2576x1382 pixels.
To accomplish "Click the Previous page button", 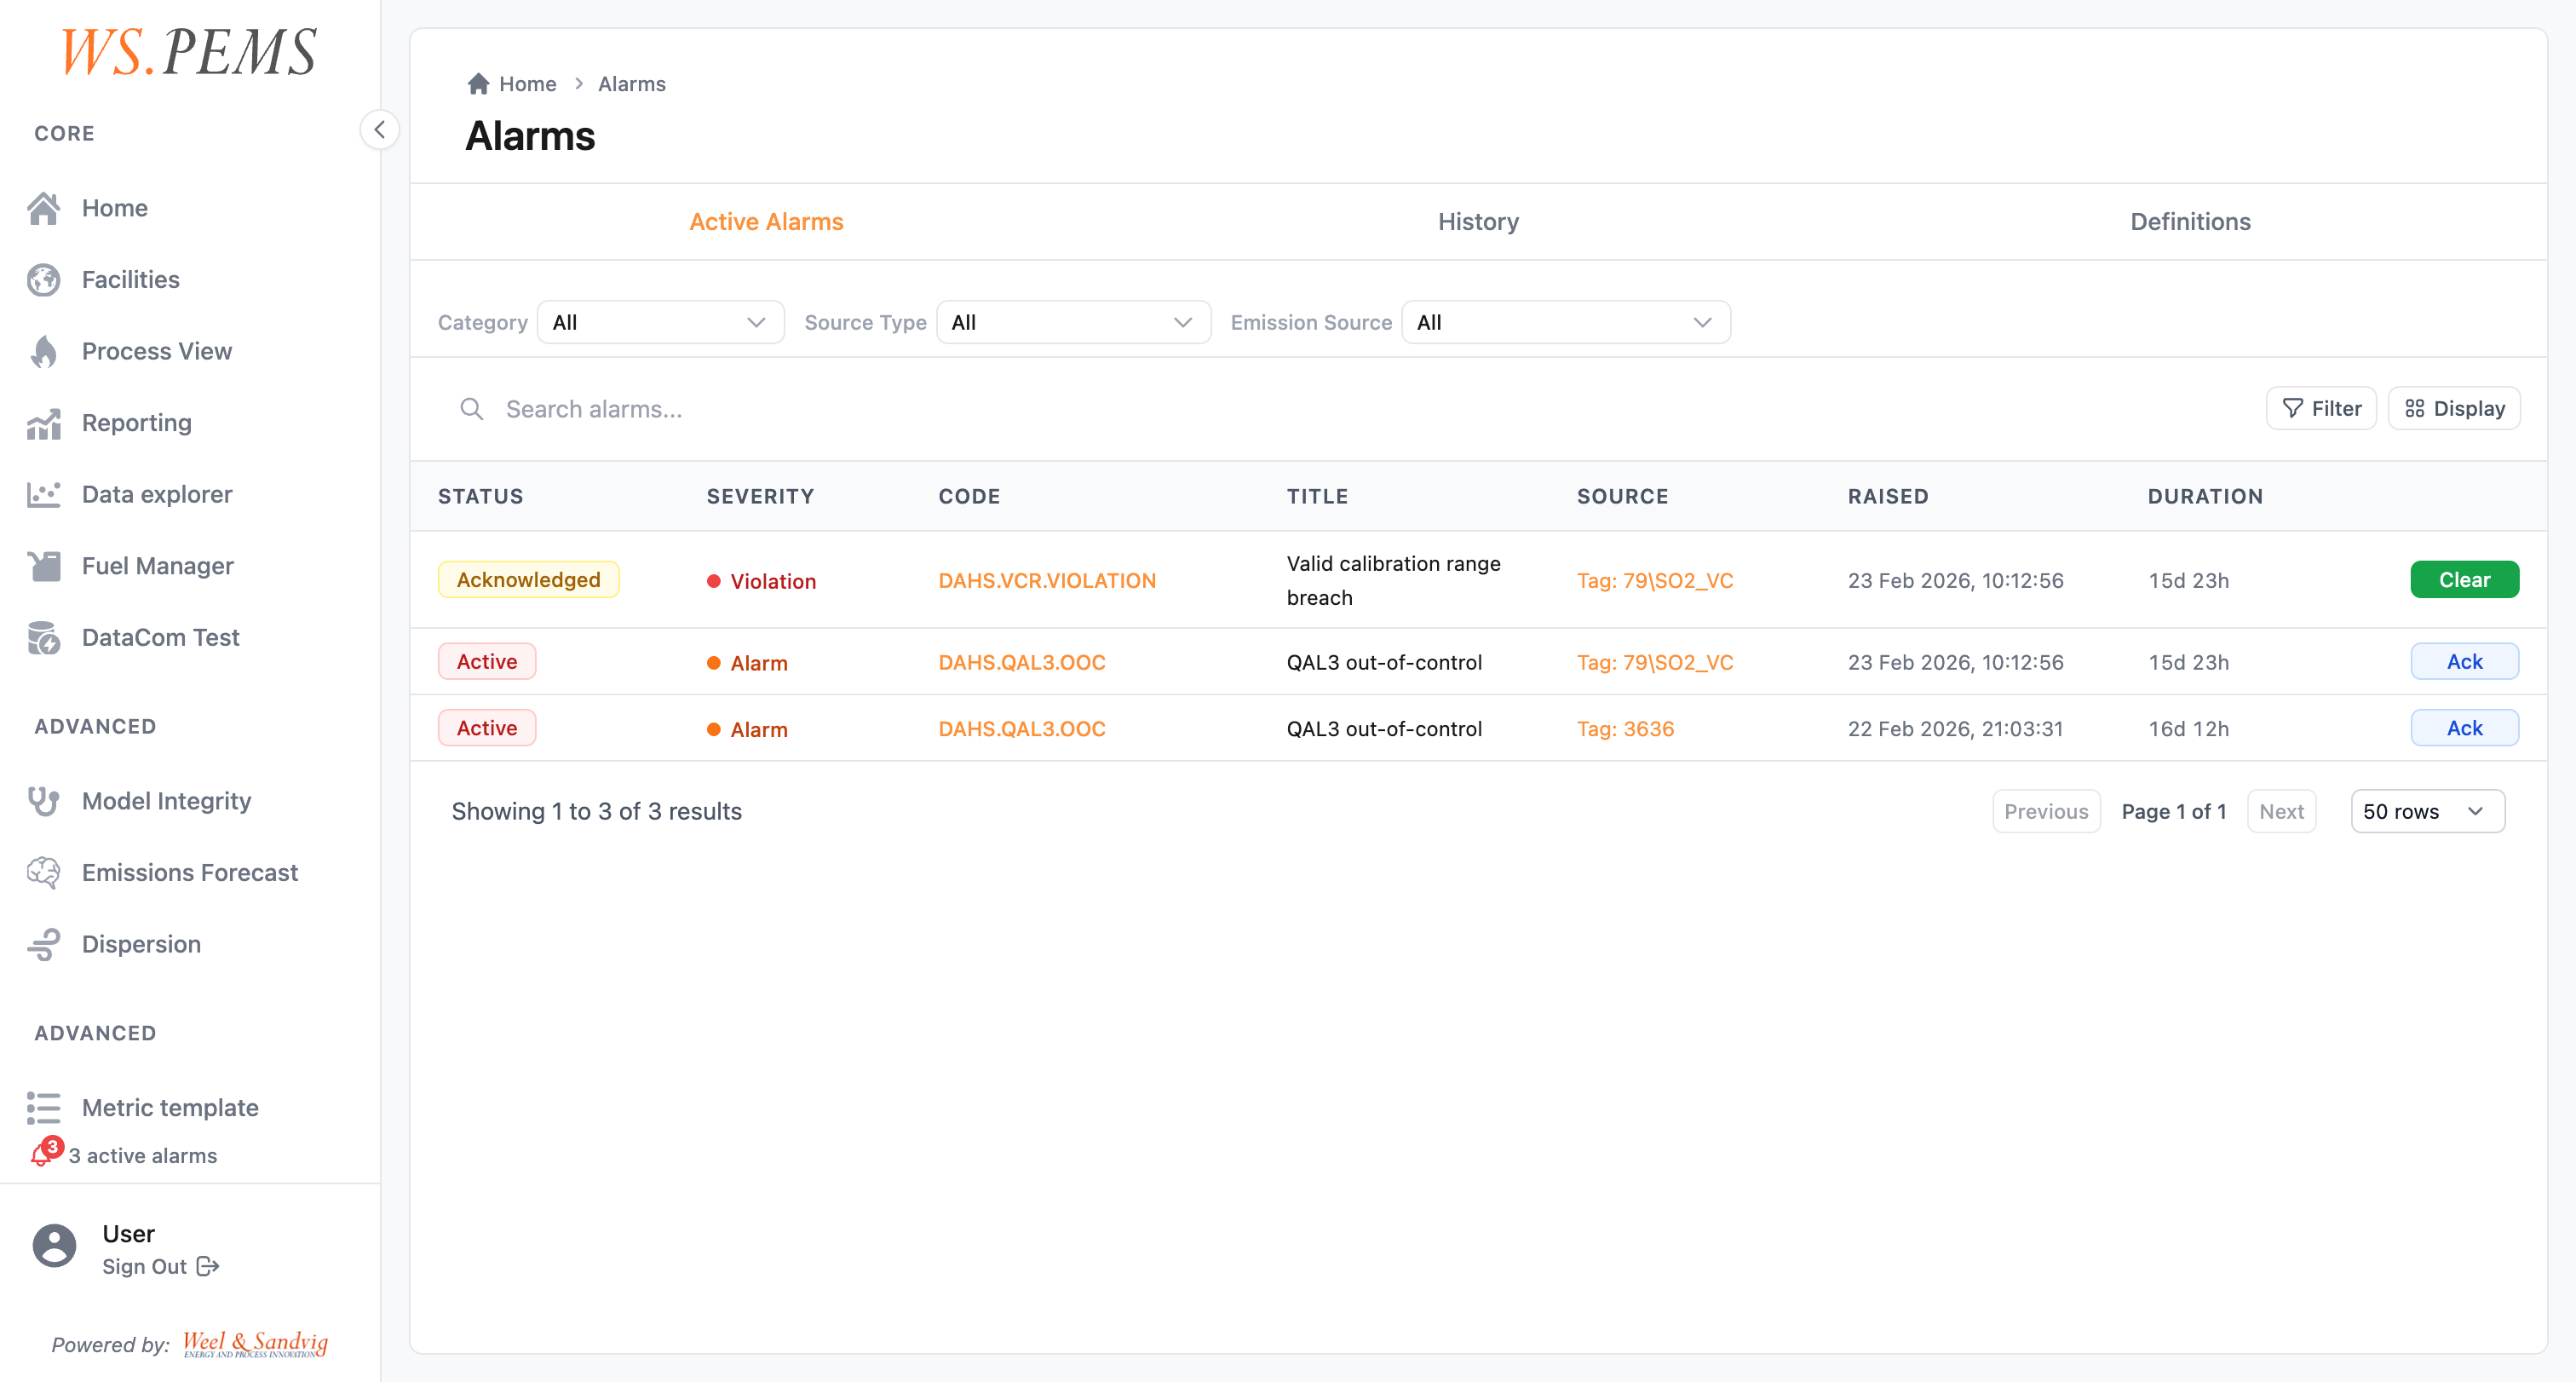I will (2046, 811).
